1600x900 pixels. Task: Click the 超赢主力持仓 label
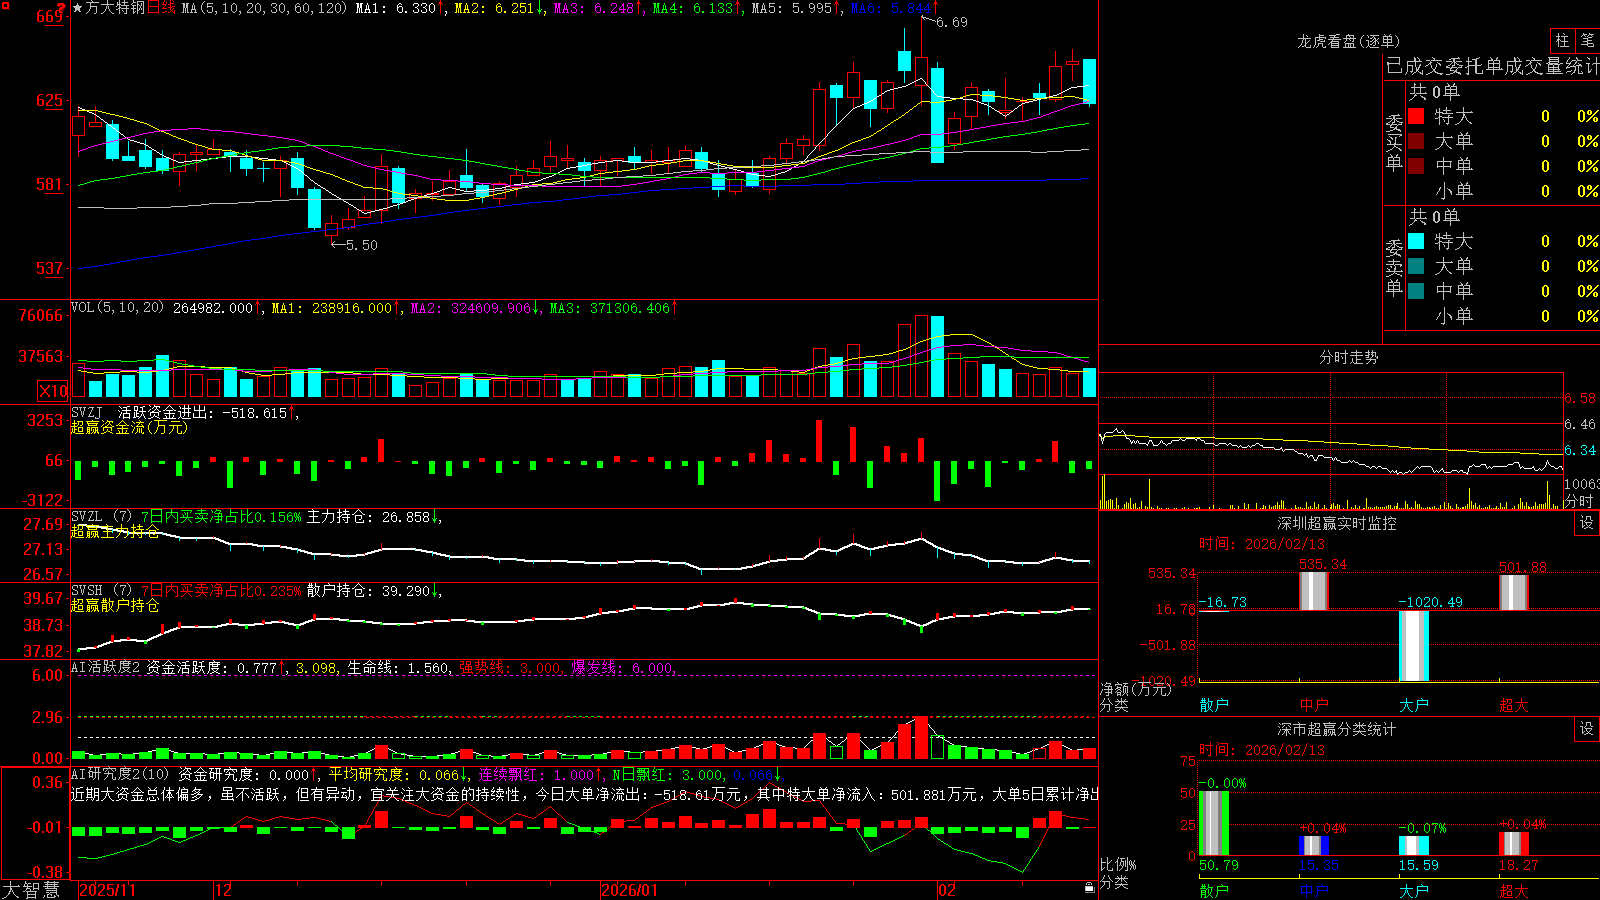(x=115, y=531)
